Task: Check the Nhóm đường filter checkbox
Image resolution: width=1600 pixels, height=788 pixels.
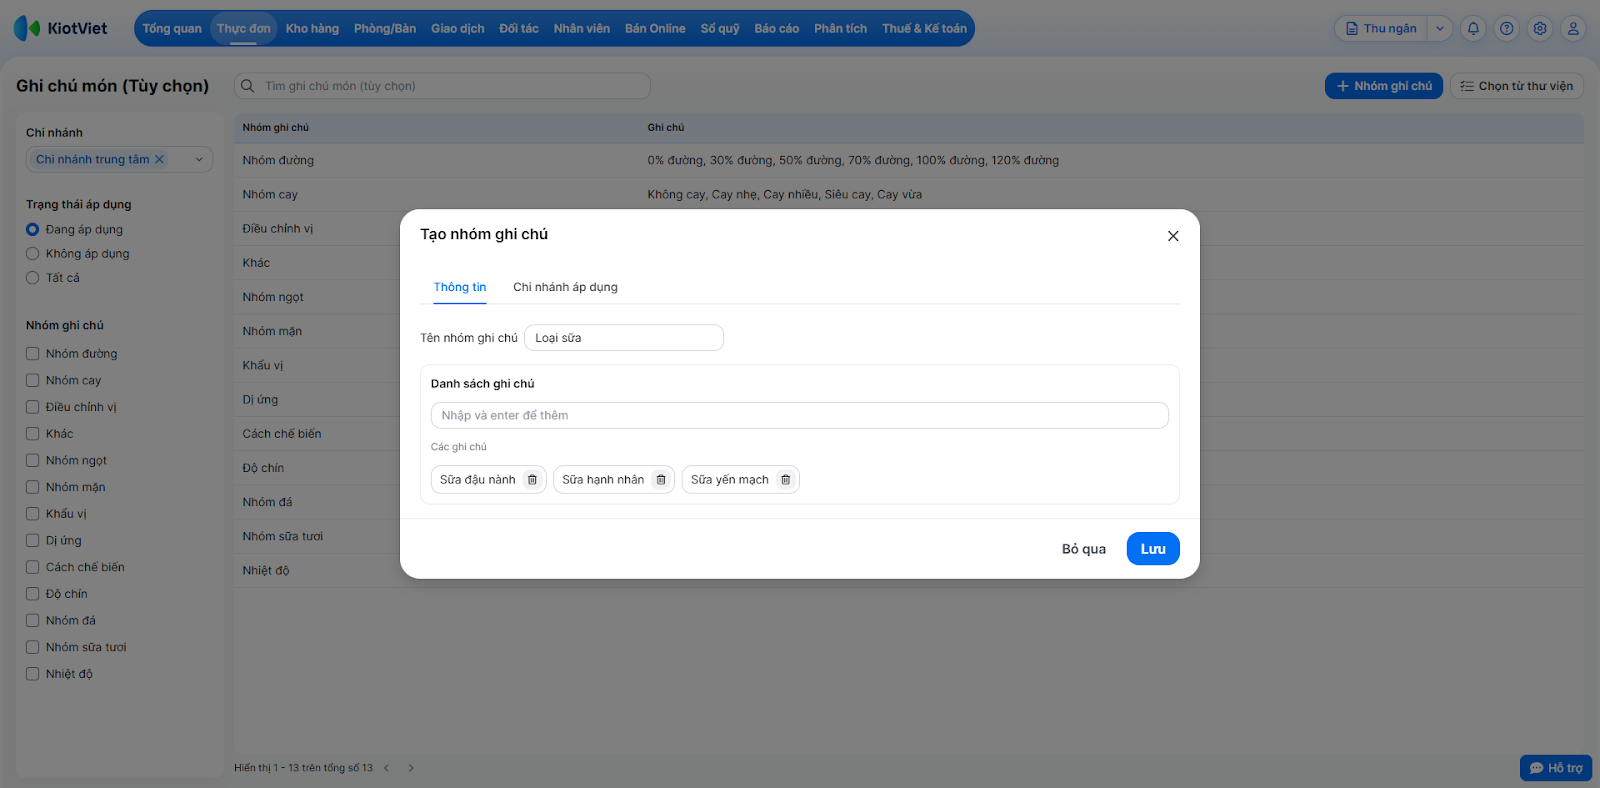Action: click(33, 354)
